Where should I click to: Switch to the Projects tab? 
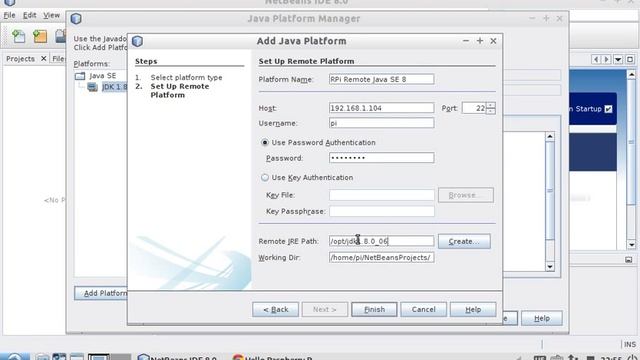[x=20, y=59]
